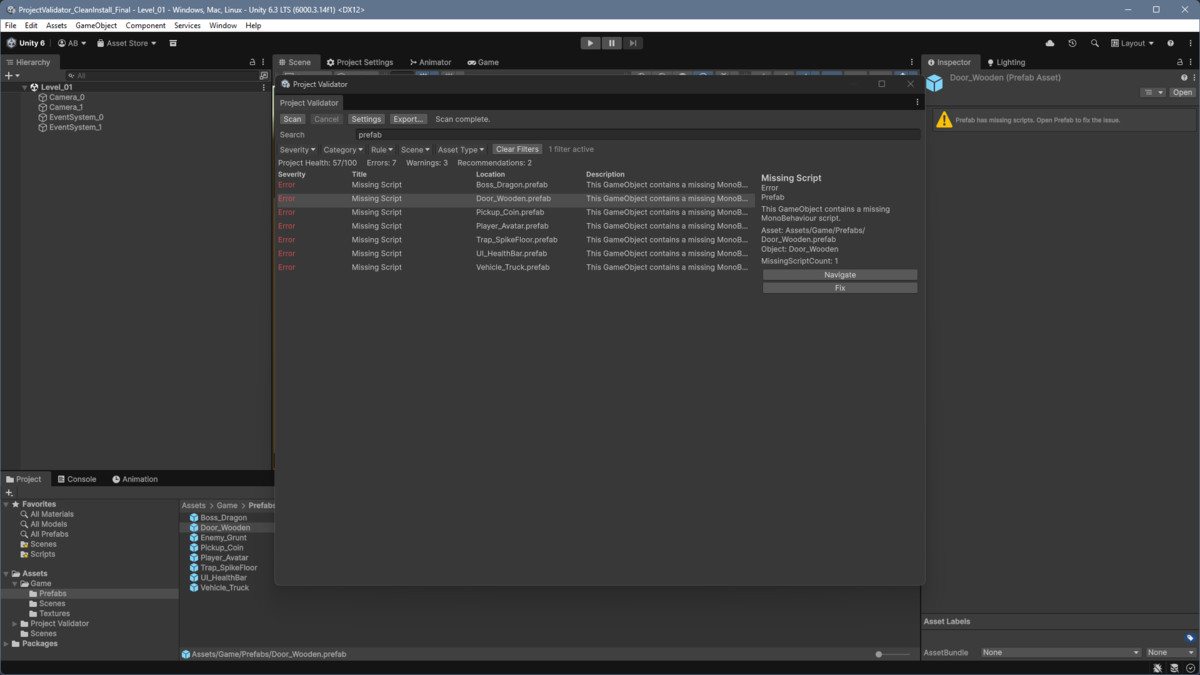Click the validator Search field
This screenshot has width=1200, height=675.
637,134
